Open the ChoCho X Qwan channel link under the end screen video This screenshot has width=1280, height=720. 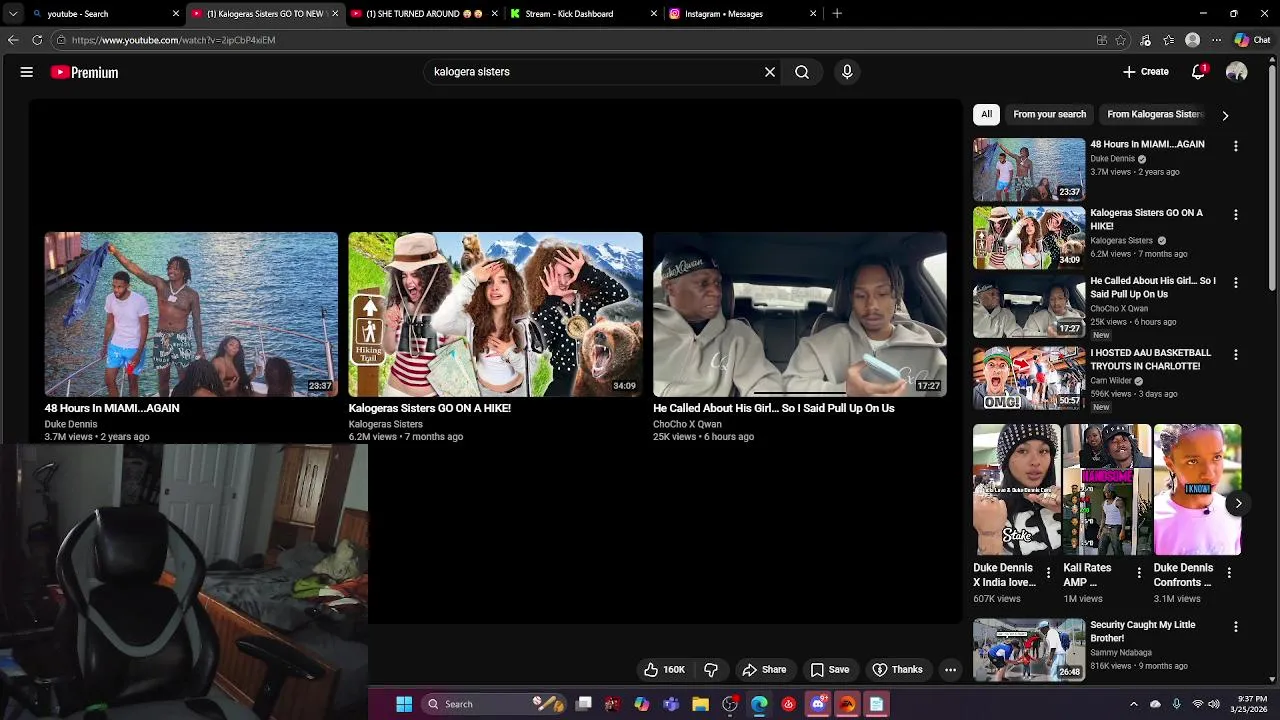[687, 424]
